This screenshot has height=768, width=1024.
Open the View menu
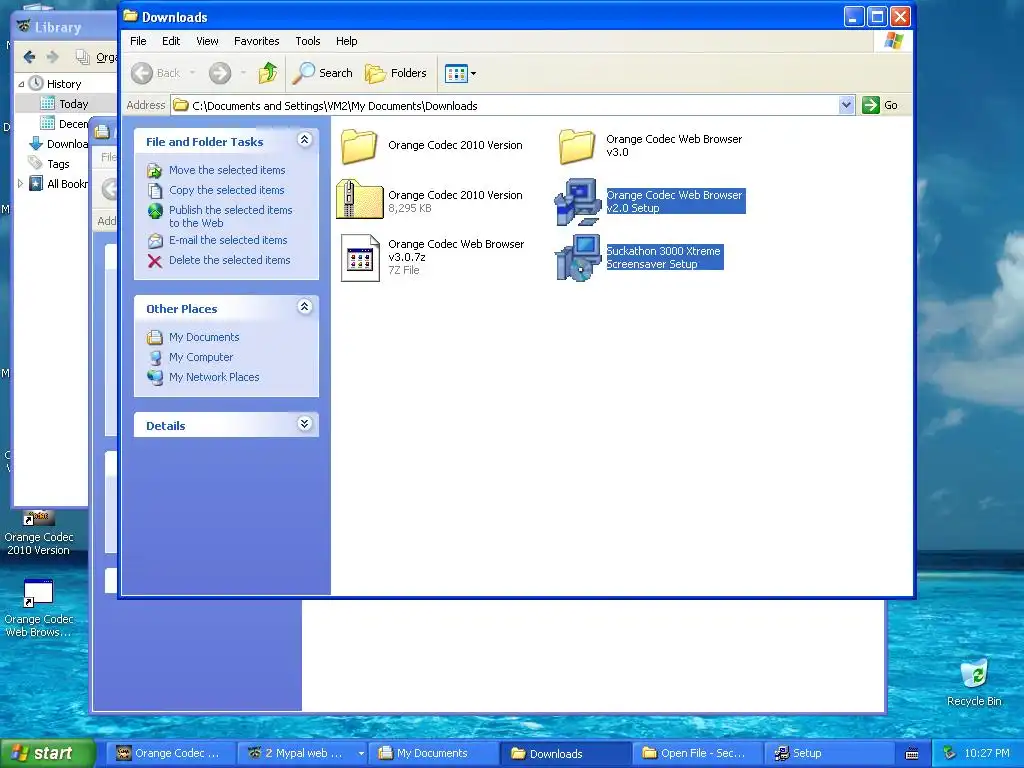point(207,41)
